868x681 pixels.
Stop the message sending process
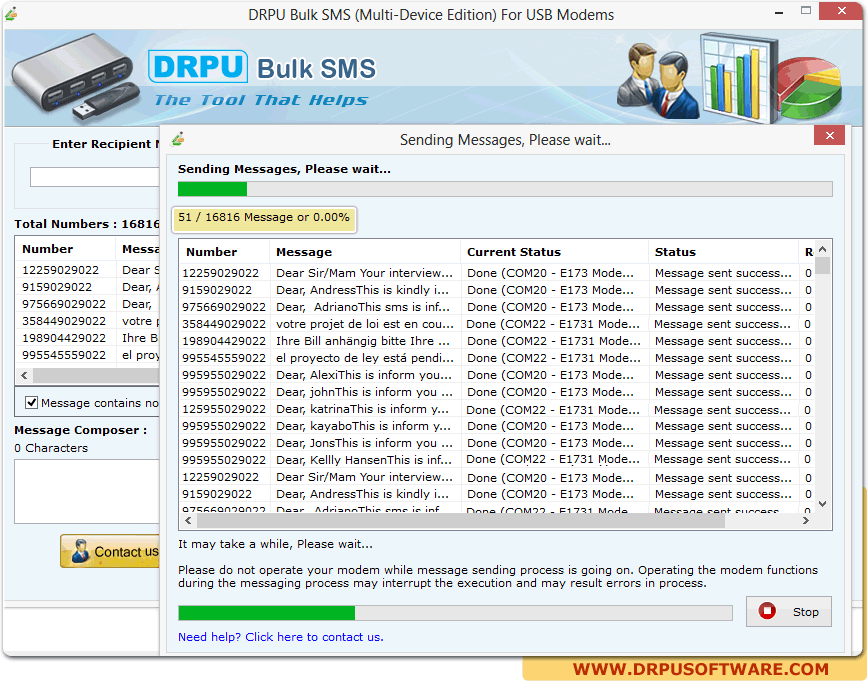[788, 611]
